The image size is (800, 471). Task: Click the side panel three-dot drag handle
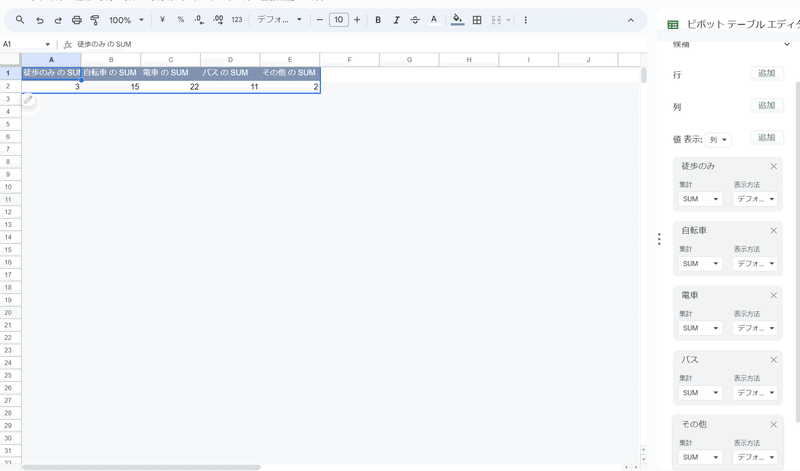pyautogui.click(x=659, y=239)
